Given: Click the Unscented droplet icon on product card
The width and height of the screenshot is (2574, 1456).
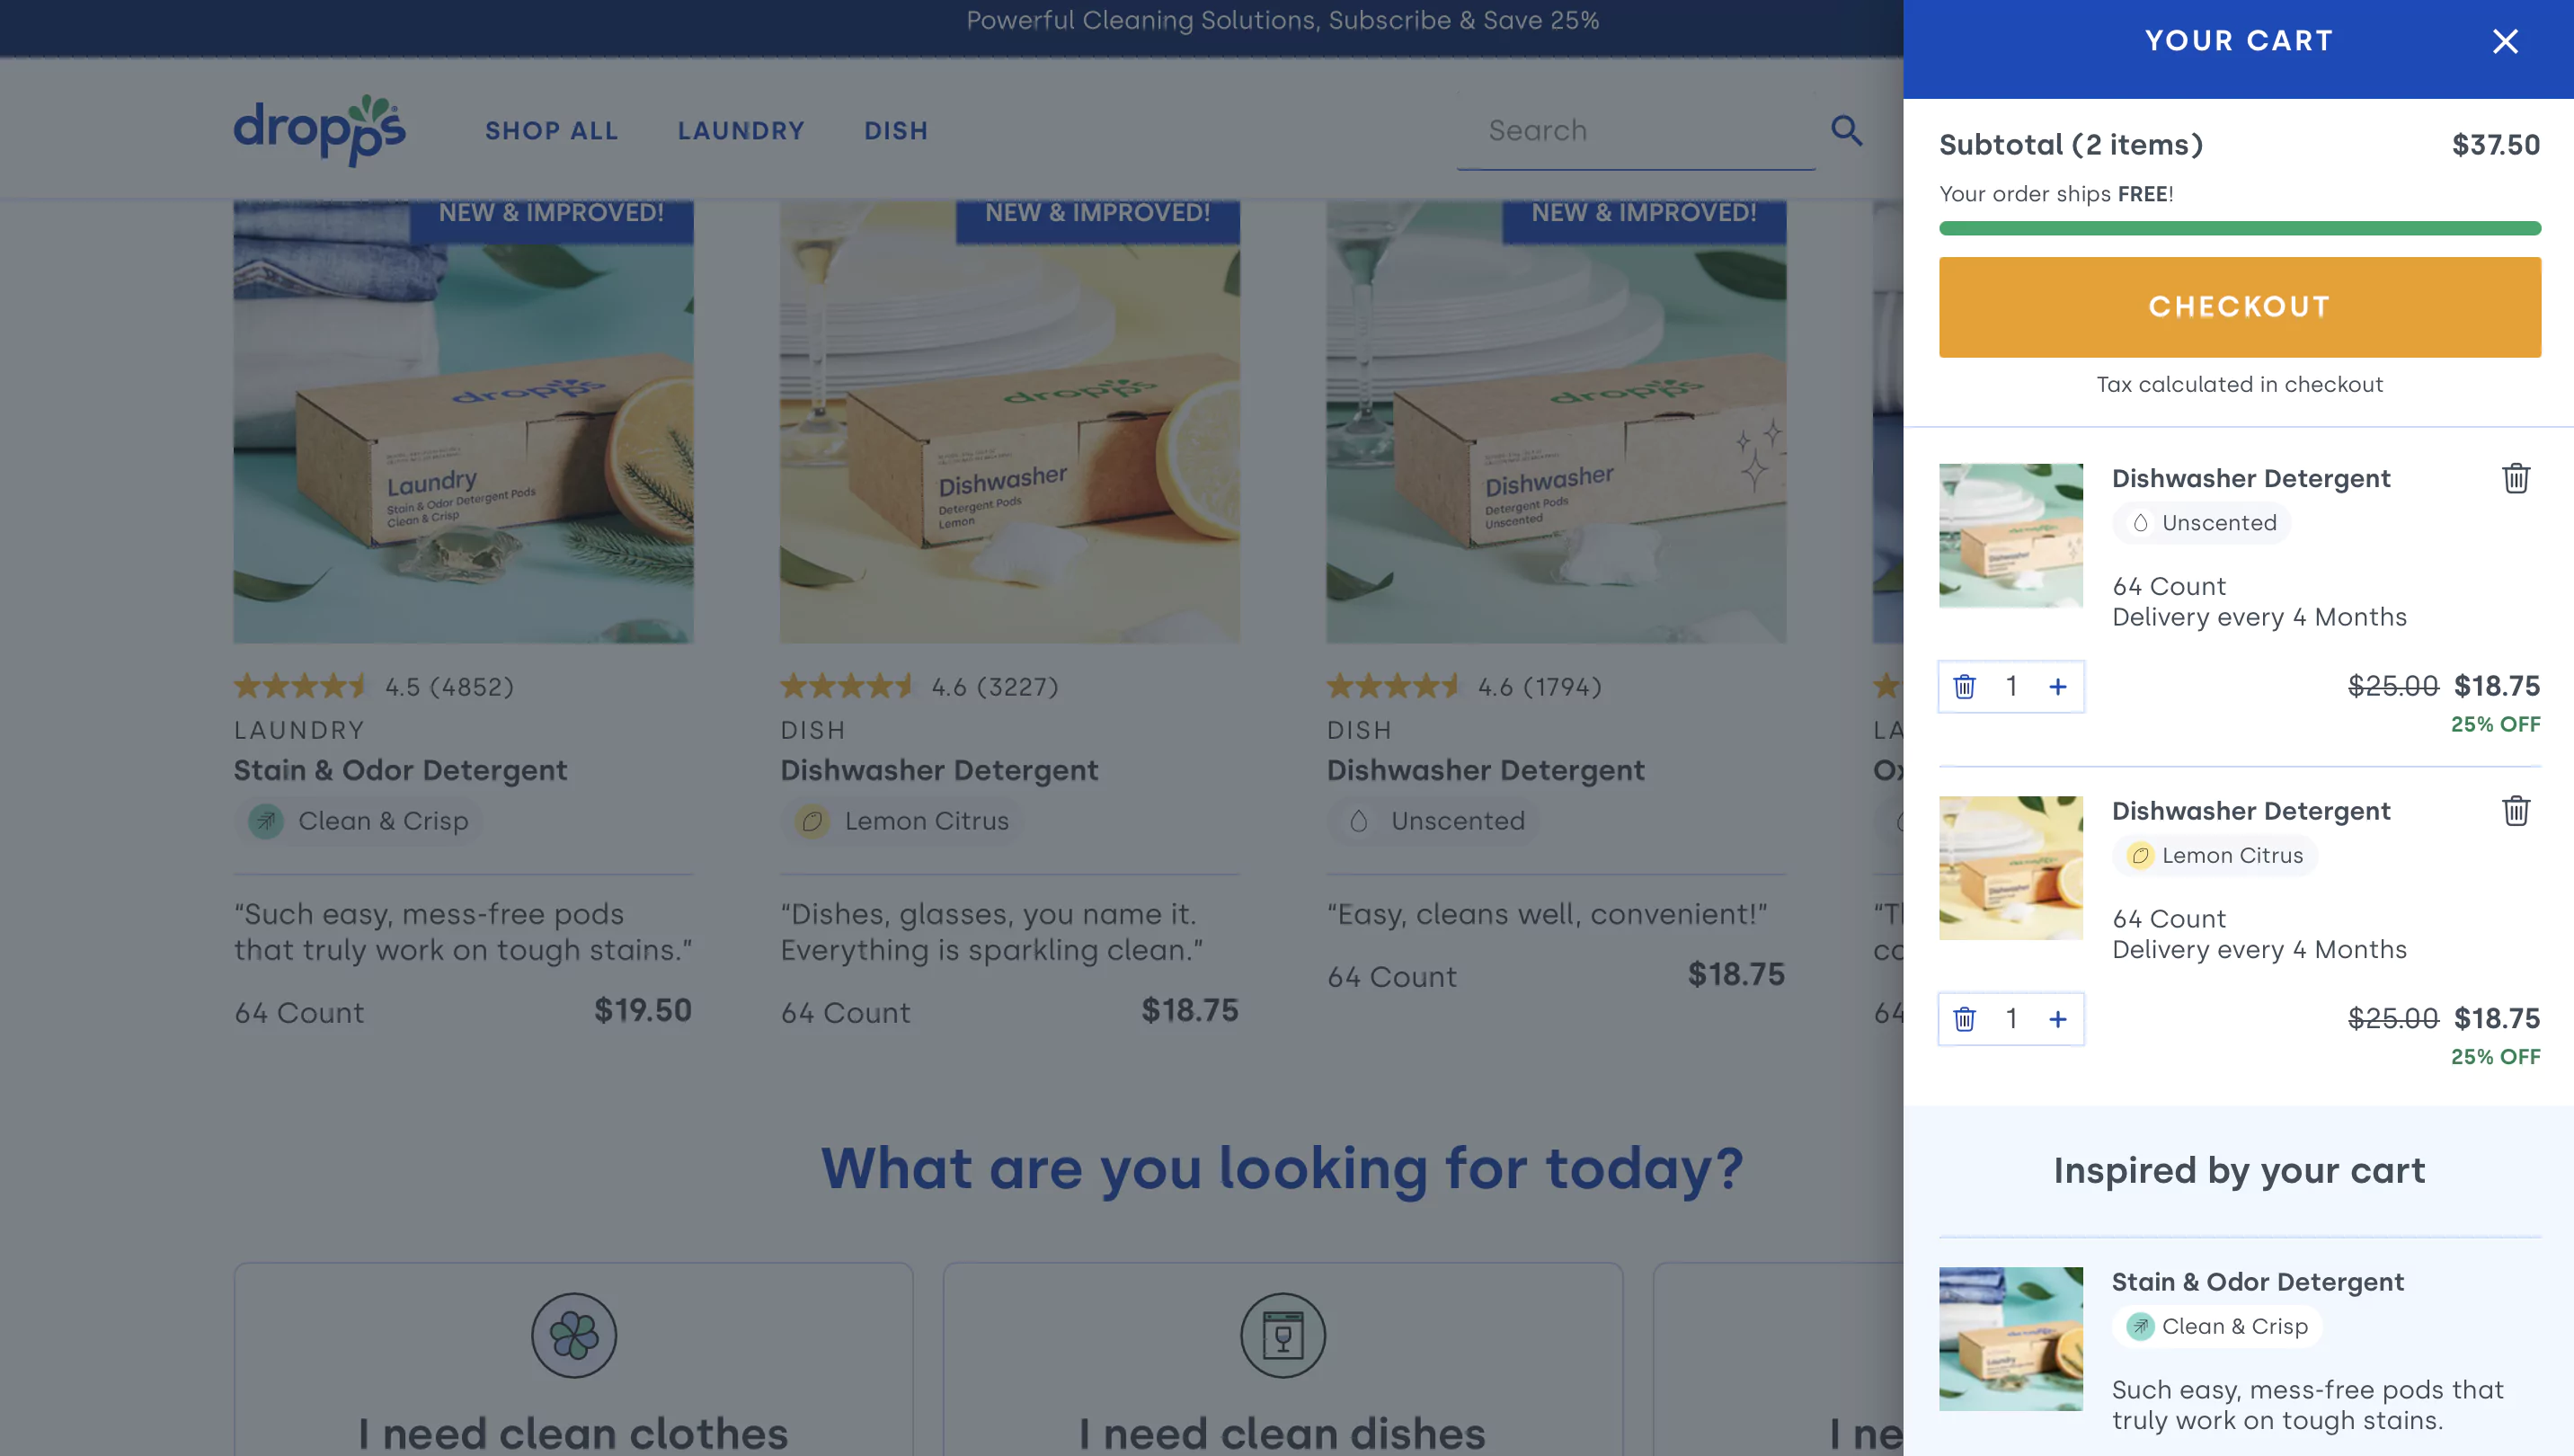Looking at the screenshot, I should (1358, 821).
